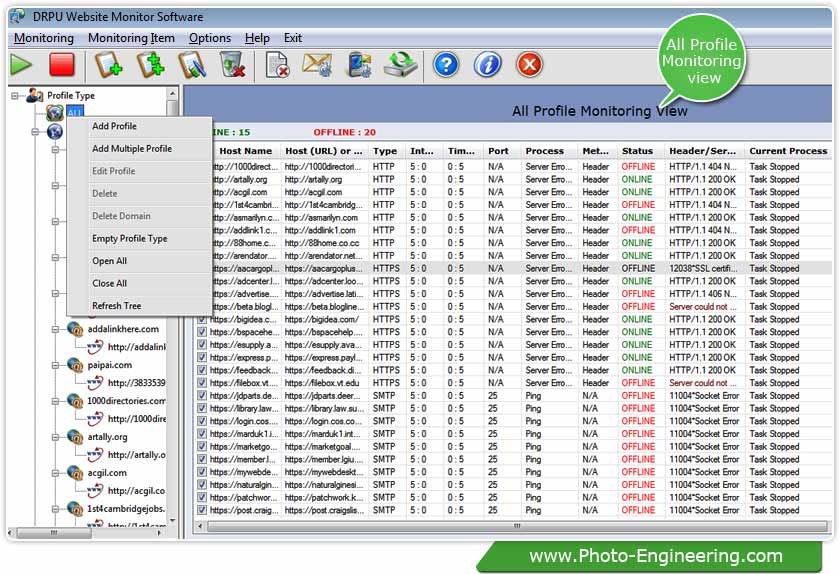Viewport: 840px width, 574px height.
Task: Click the add profile toolbar icon
Action: click(108, 65)
